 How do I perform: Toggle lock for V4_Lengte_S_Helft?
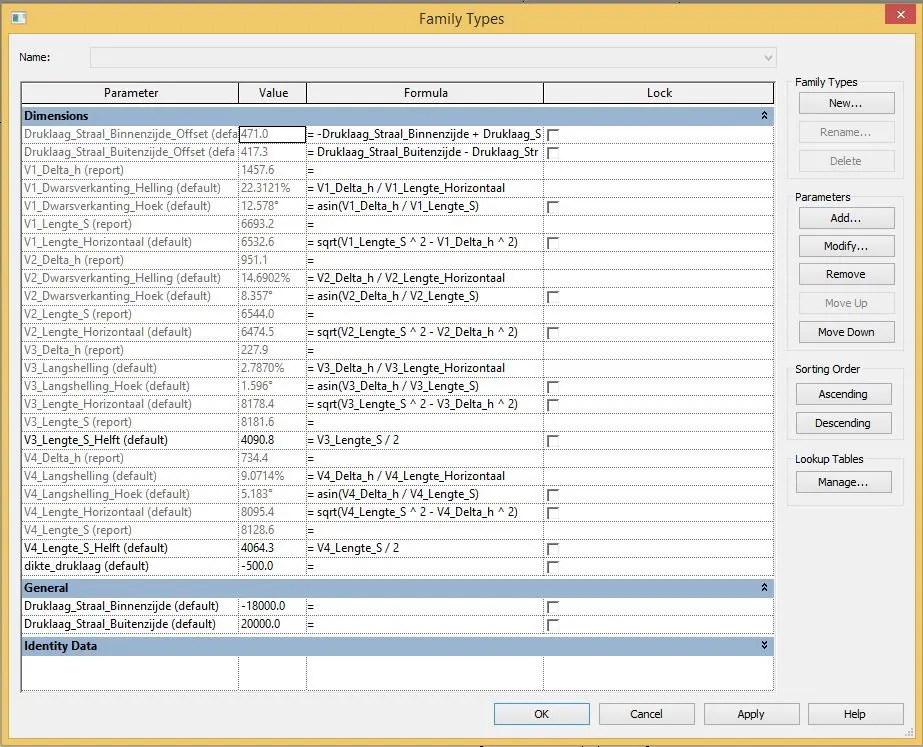pyautogui.click(x=553, y=549)
